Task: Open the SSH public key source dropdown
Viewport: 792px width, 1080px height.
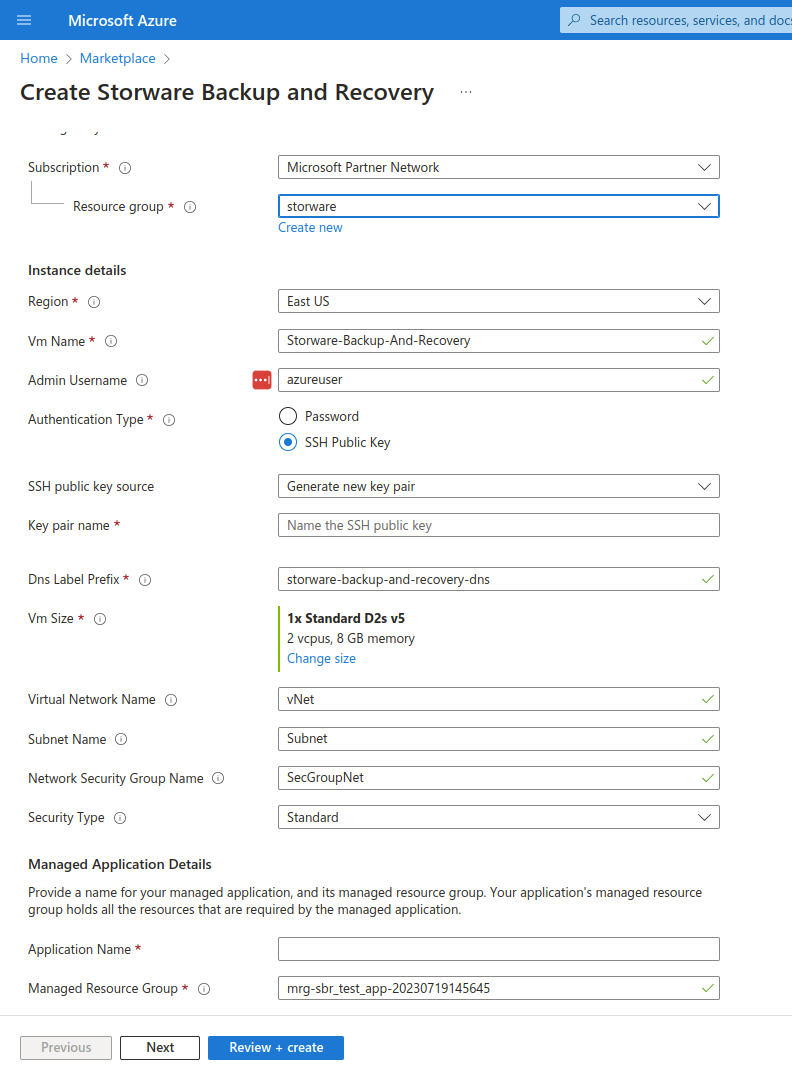Action: click(498, 486)
